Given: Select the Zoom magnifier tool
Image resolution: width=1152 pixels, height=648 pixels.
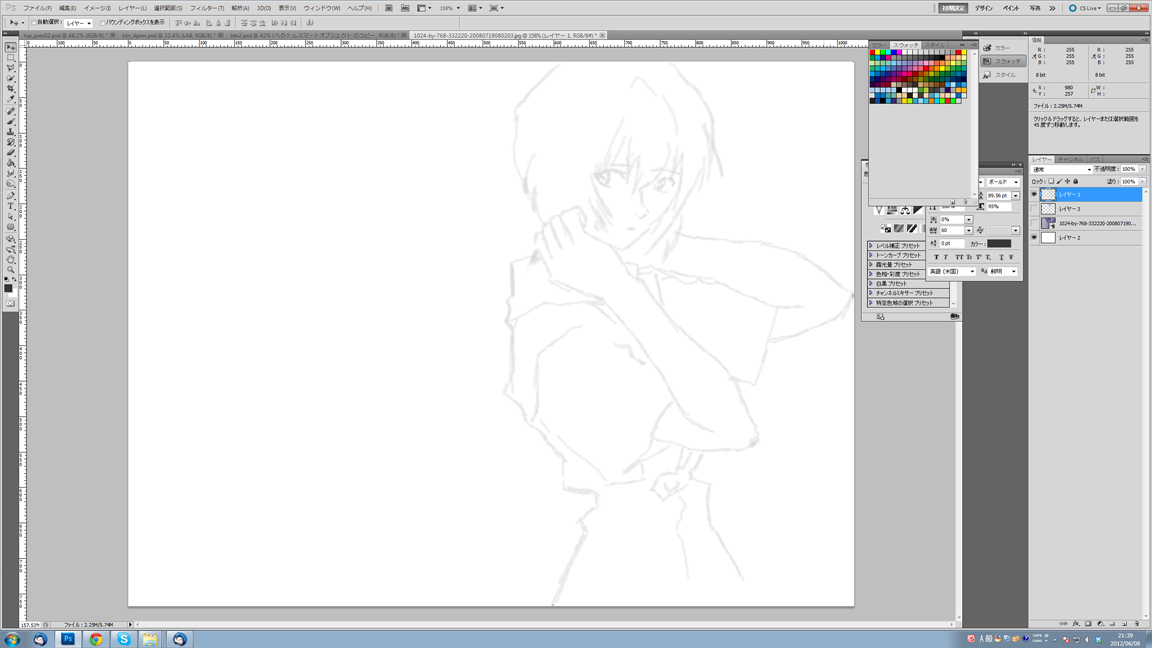Looking at the screenshot, I should pos(11,270).
